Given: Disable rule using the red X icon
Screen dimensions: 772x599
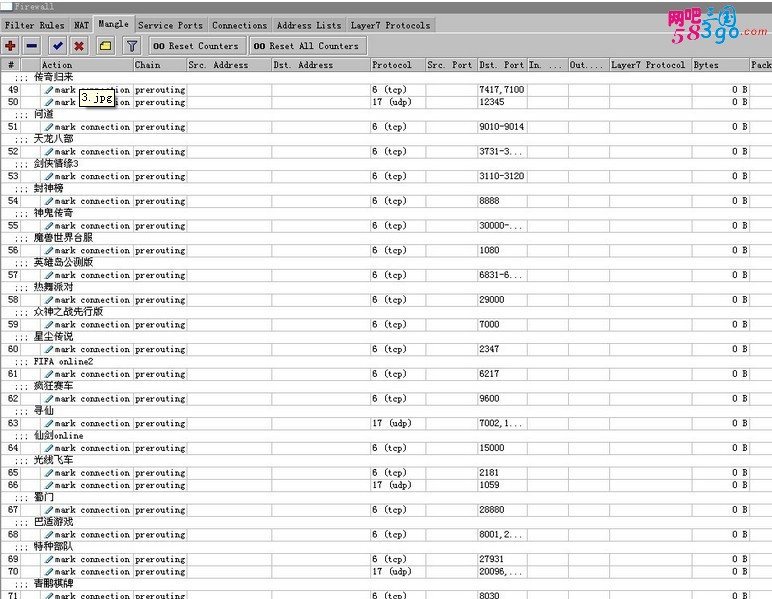Looking at the screenshot, I should [79, 46].
